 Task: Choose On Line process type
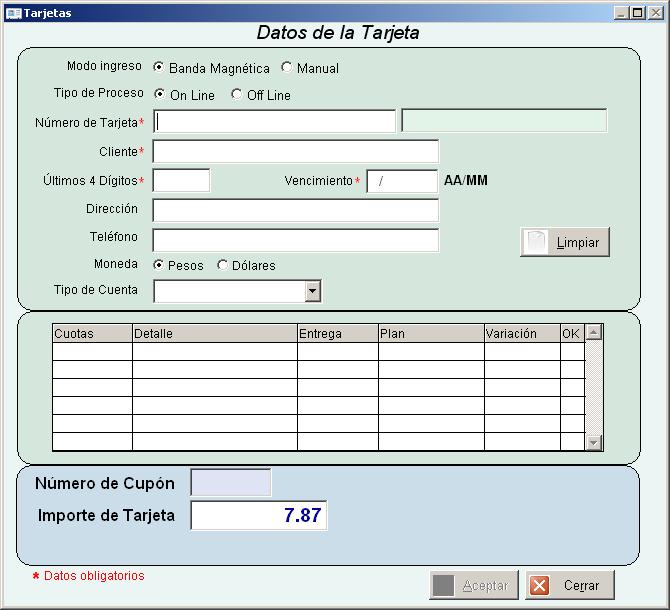[160, 94]
